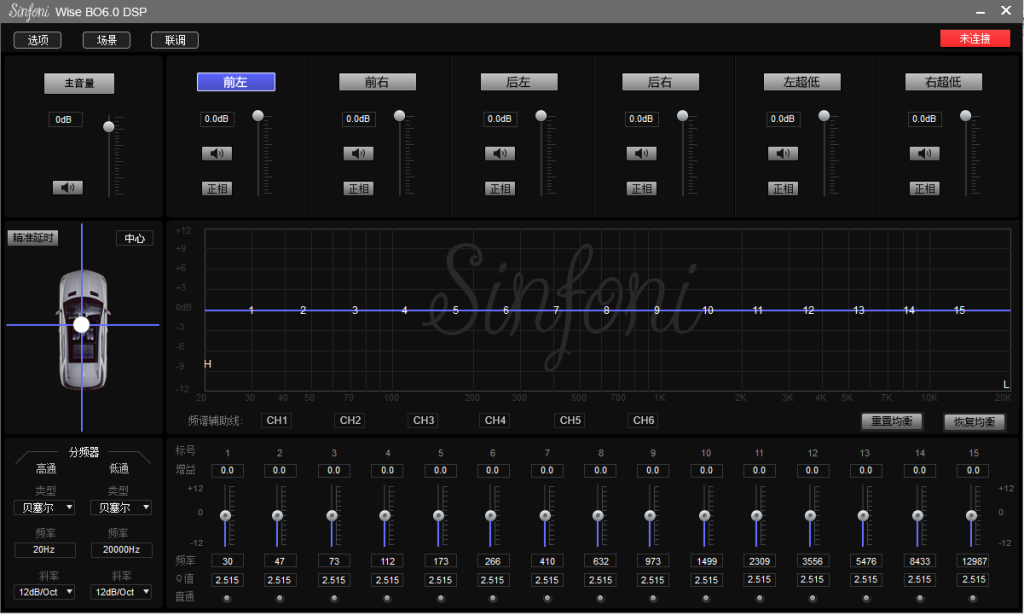Screen dimensions: 1024x615
Task: Open low-pass slope dropdown 12dB/Oct
Action: 121,592
